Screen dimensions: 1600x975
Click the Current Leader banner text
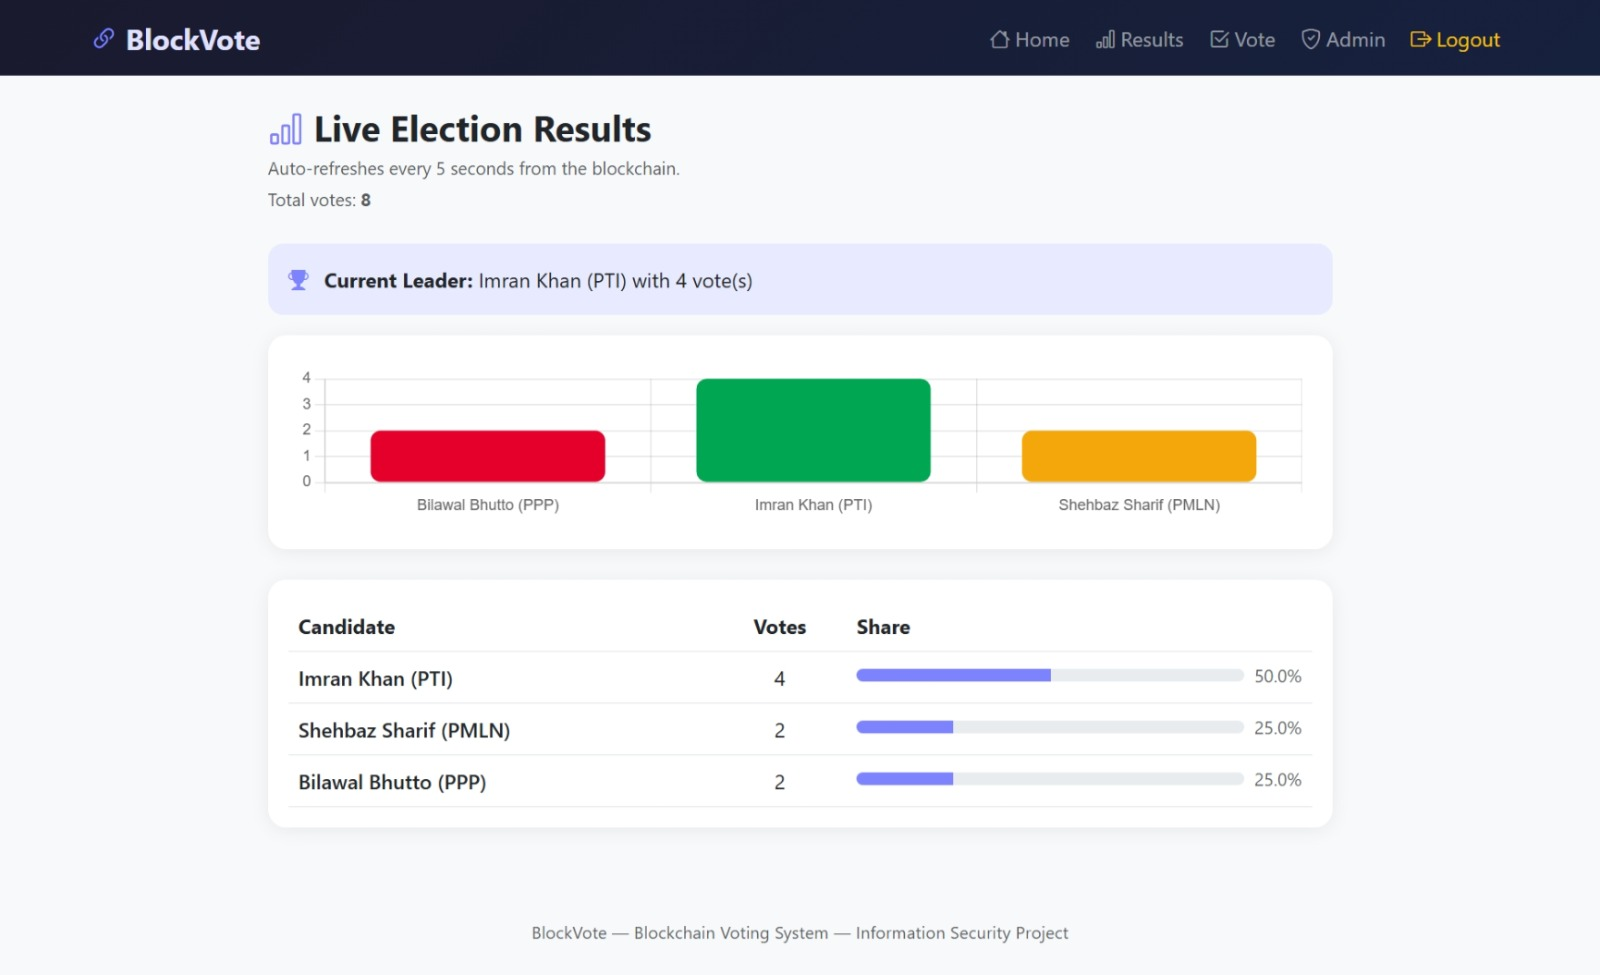pos(538,281)
